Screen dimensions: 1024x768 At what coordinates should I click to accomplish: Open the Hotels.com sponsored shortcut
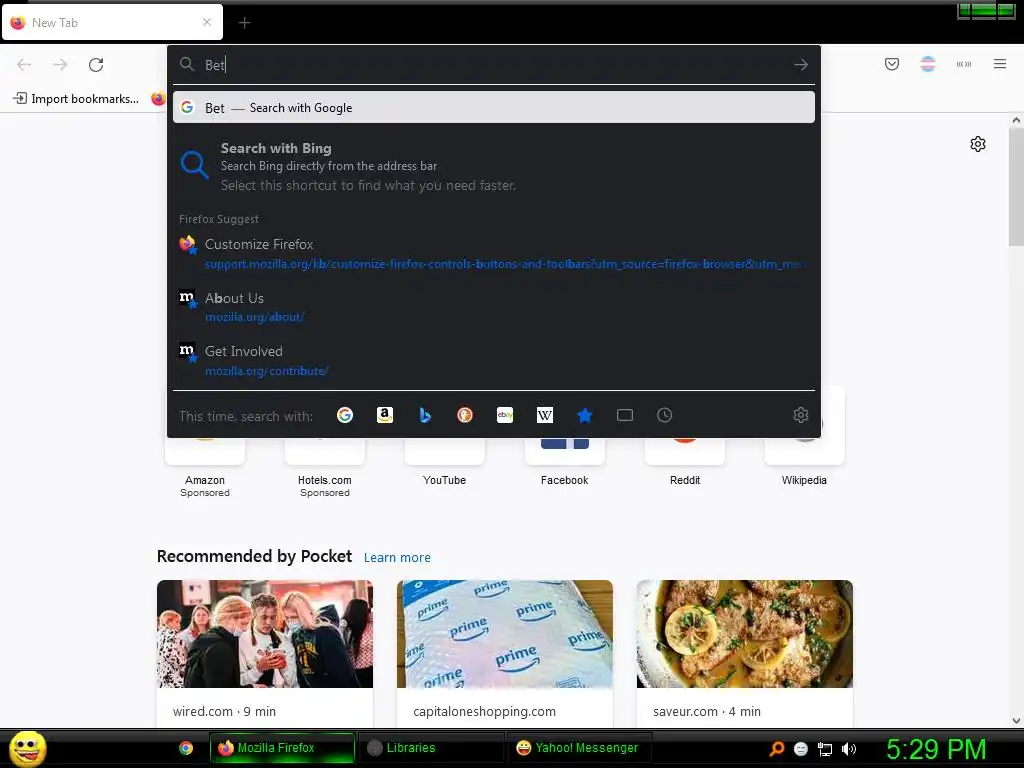point(325,451)
